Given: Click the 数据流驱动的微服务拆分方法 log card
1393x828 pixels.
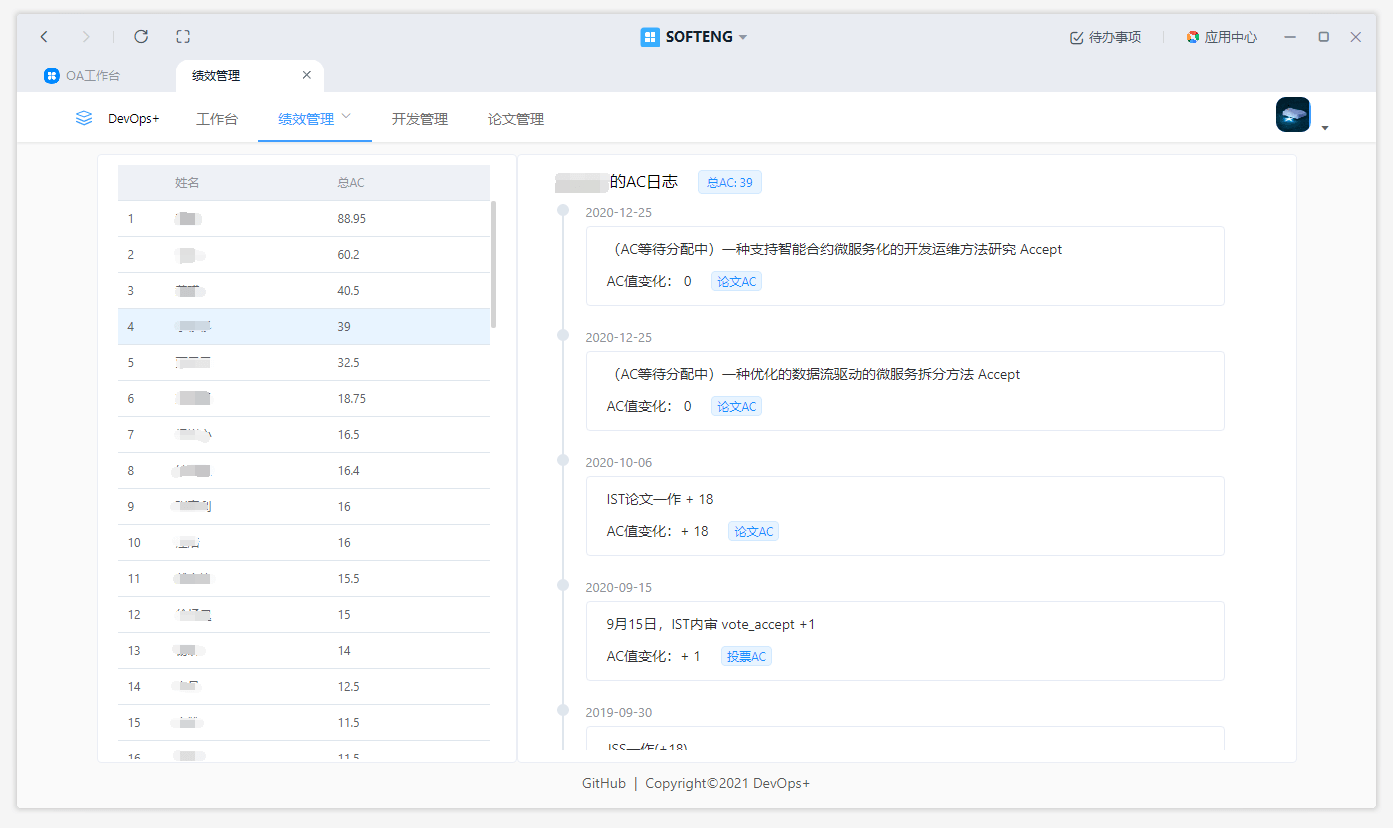Looking at the screenshot, I should [905, 391].
